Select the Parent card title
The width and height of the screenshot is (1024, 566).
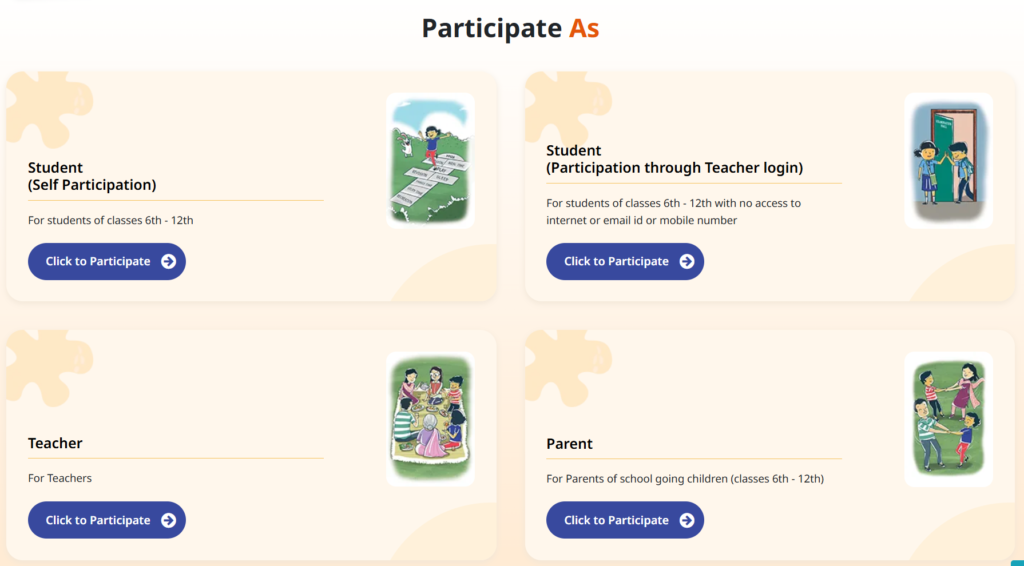click(569, 444)
